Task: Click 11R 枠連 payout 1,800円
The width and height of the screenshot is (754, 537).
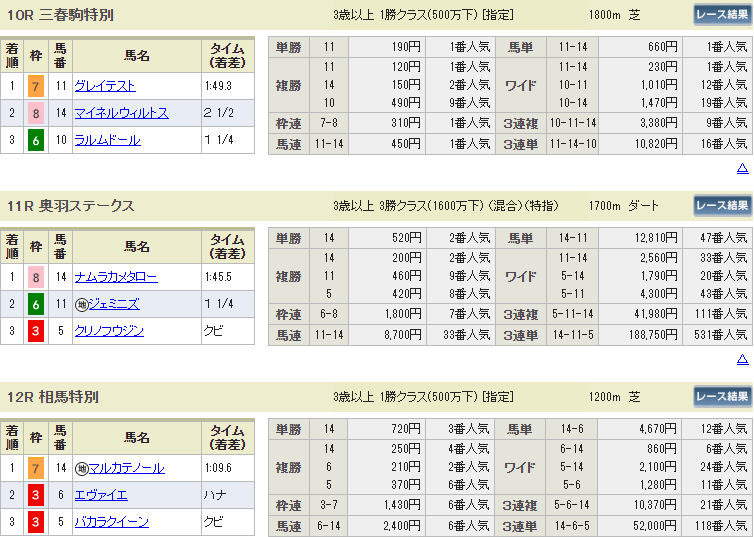Action: (x=402, y=314)
